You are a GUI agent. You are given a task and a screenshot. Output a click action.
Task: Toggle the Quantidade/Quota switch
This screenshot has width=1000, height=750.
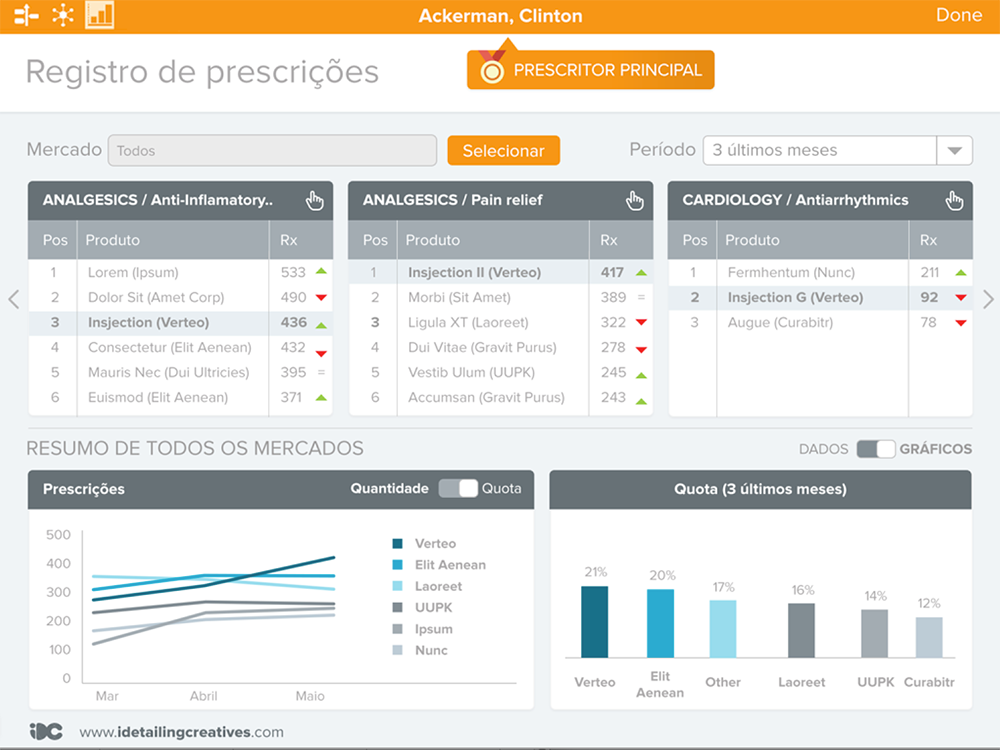(x=458, y=488)
